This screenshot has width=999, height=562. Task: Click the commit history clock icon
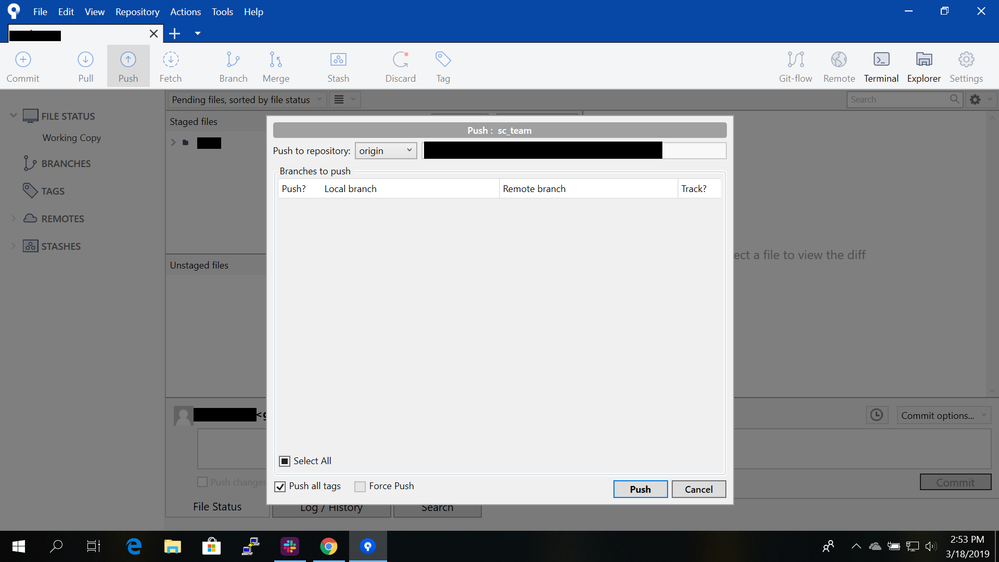(877, 415)
